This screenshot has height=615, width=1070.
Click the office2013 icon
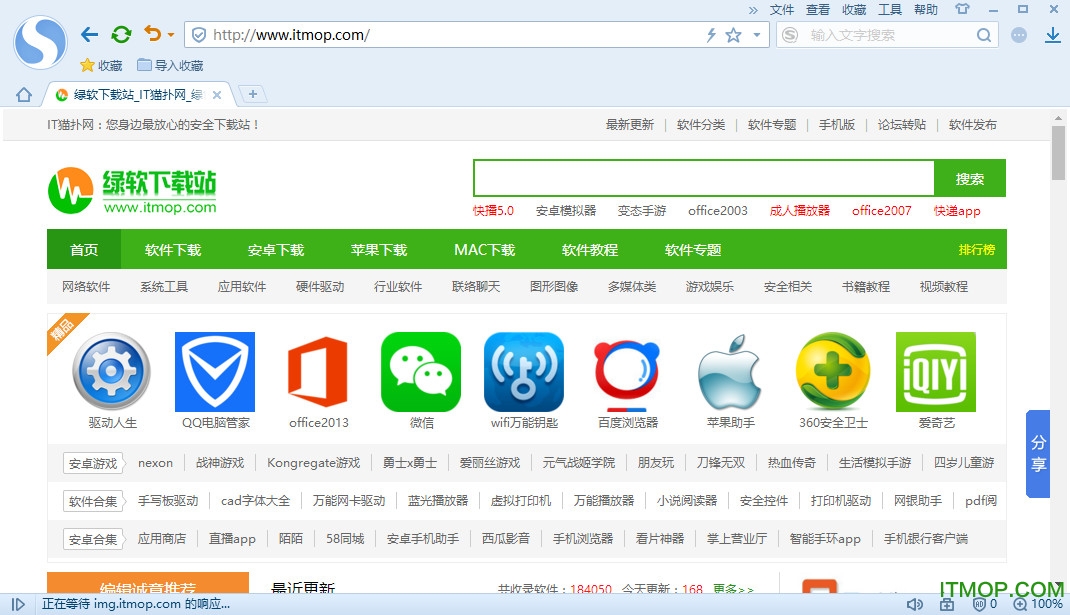[318, 371]
